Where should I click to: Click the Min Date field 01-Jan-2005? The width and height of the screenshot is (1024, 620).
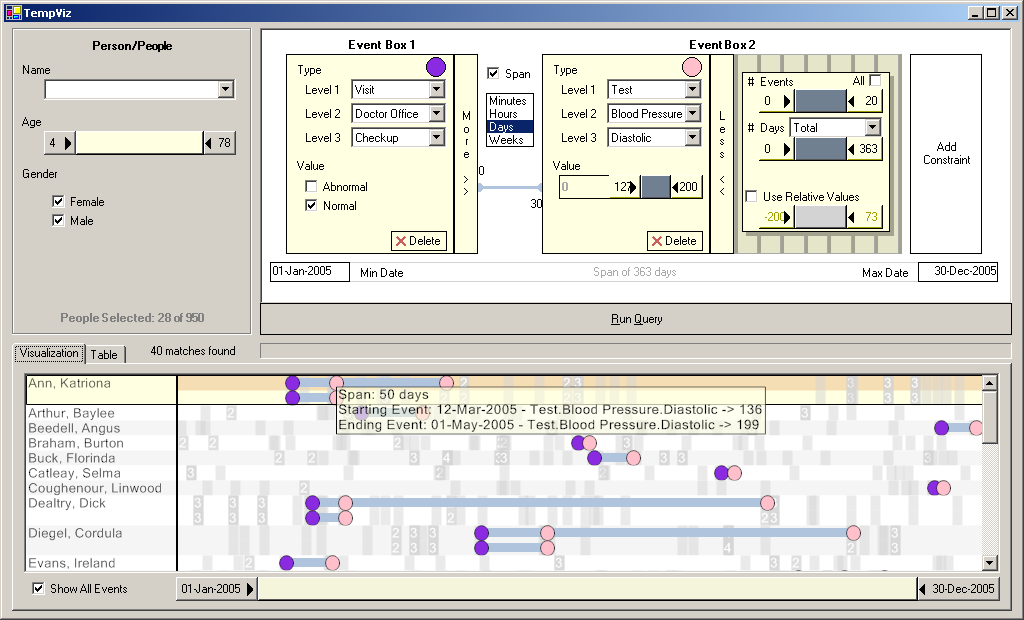click(310, 272)
